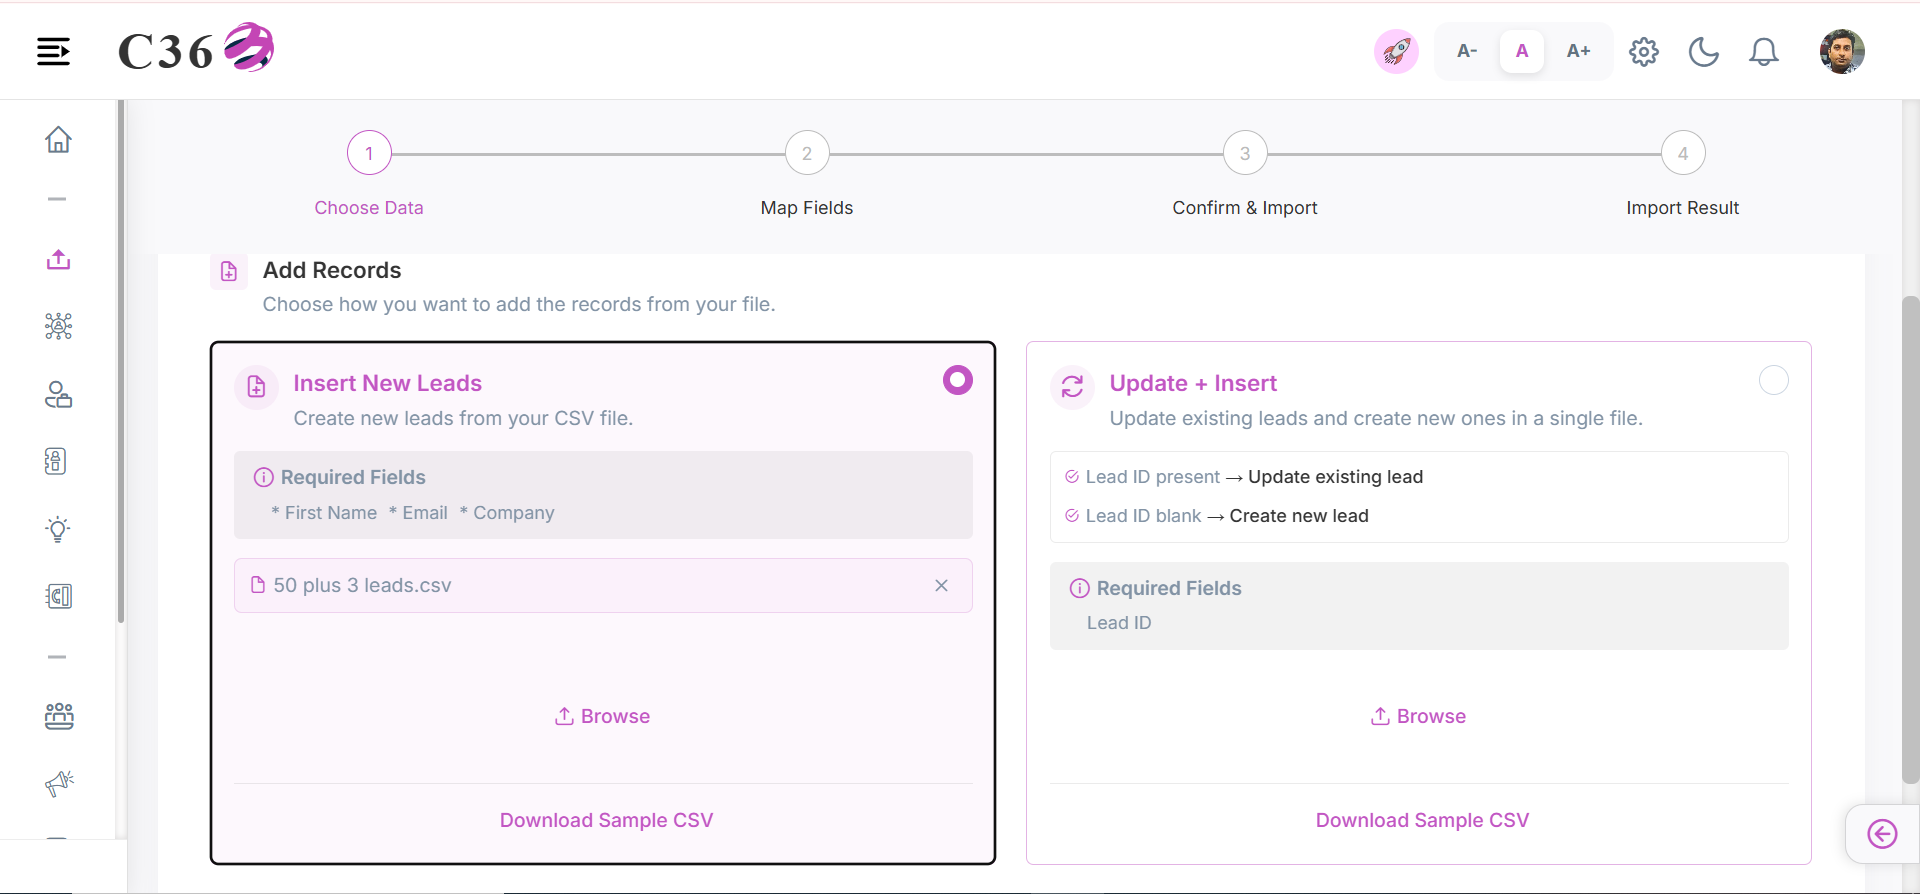Click the rocket icon in the header
Image resolution: width=1920 pixels, height=894 pixels.
pyautogui.click(x=1396, y=51)
